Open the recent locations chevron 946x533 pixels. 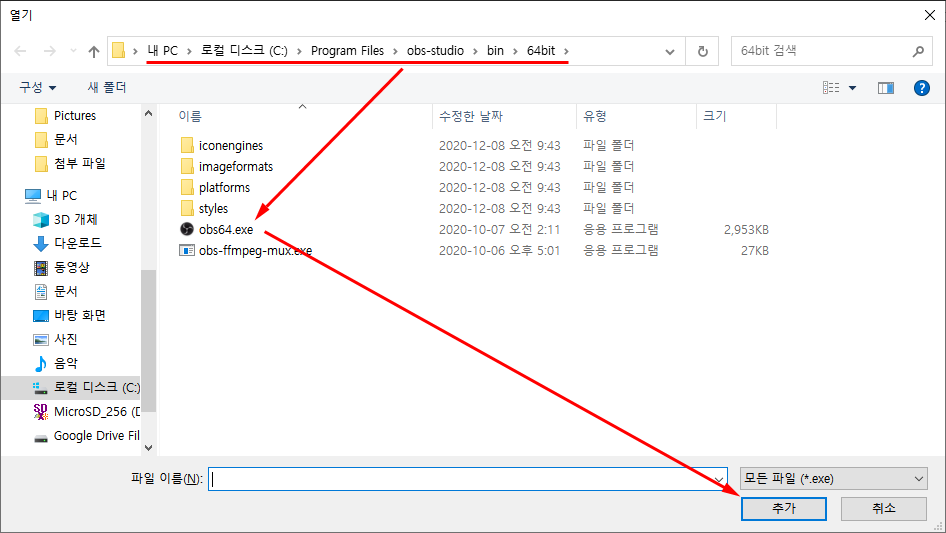pyautogui.click(x=73, y=51)
